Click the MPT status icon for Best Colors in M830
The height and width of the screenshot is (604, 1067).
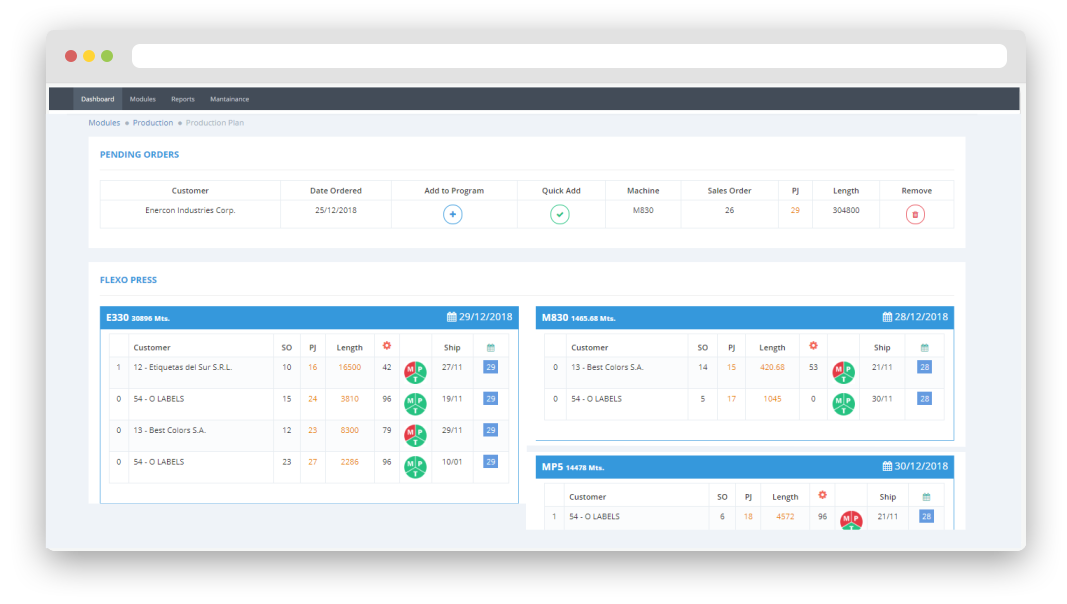(844, 372)
